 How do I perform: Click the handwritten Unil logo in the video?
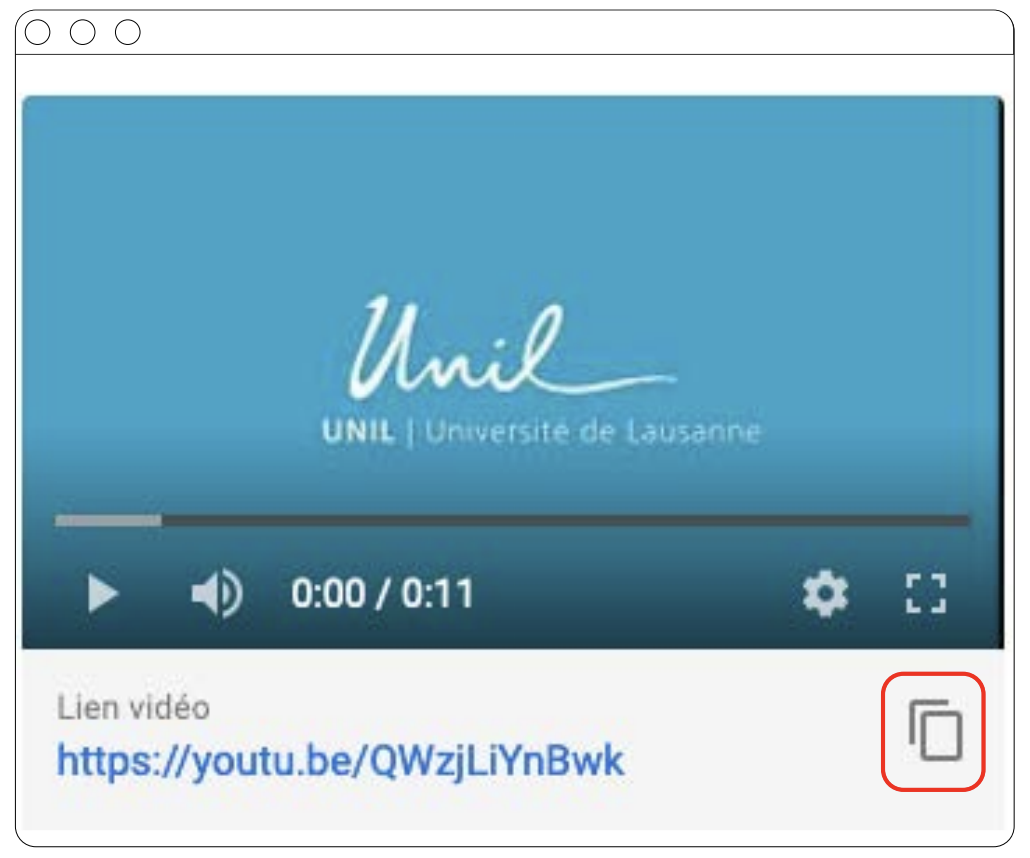[512, 347]
